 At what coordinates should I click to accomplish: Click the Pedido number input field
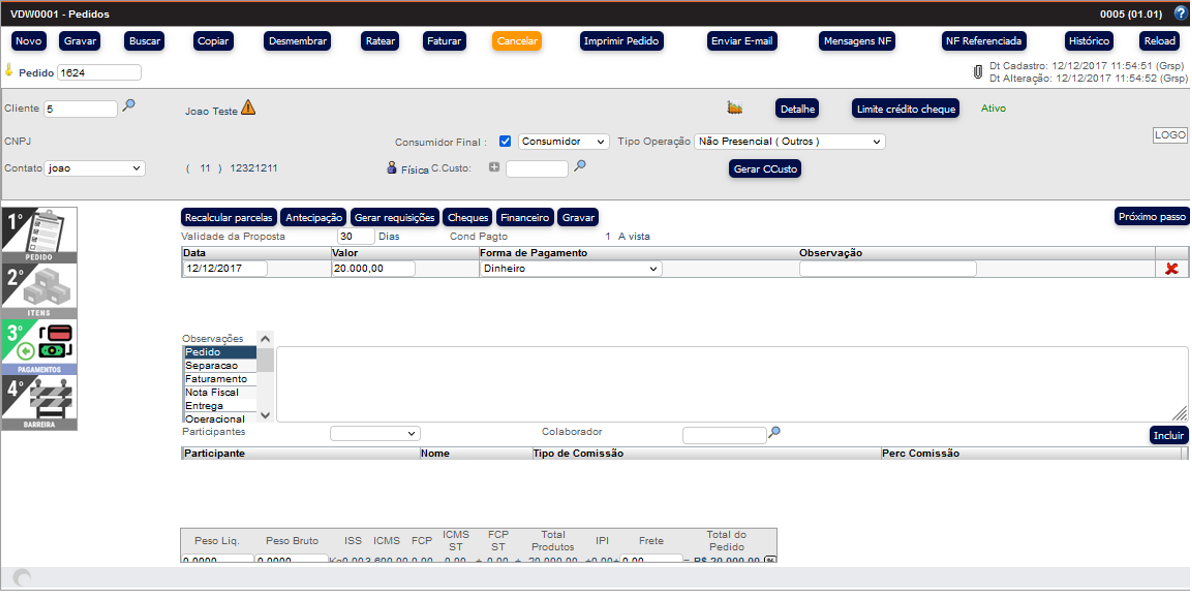coord(99,73)
